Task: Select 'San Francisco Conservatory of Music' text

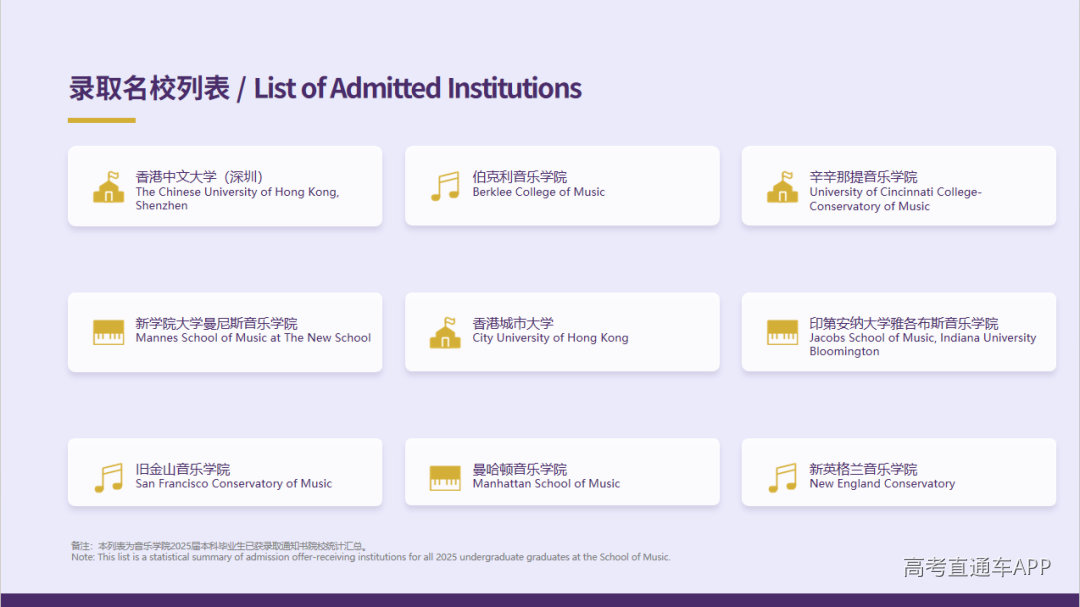Action: [x=233, y=484]
